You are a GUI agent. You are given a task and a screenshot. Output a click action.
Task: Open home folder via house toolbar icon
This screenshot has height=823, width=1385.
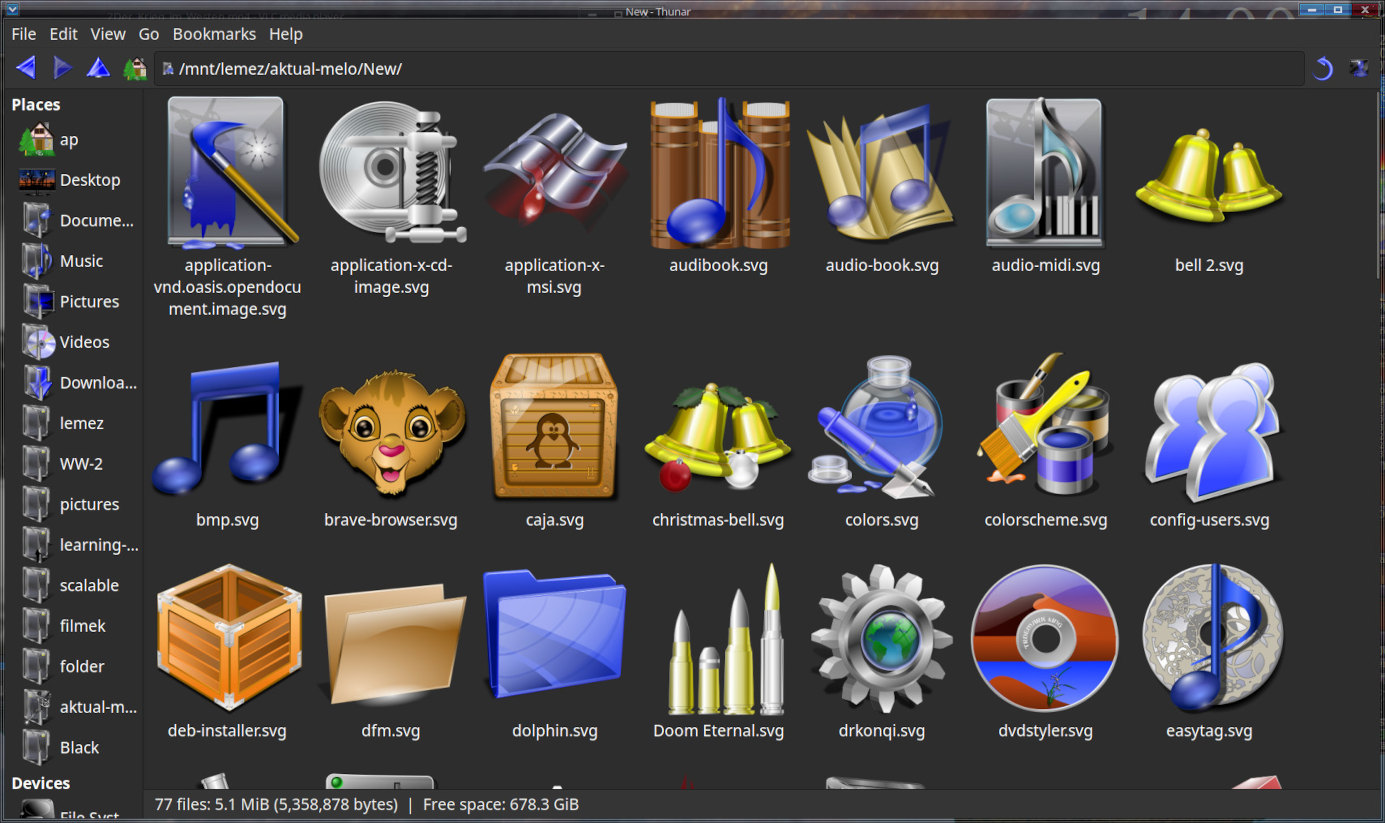coord(134,68)
